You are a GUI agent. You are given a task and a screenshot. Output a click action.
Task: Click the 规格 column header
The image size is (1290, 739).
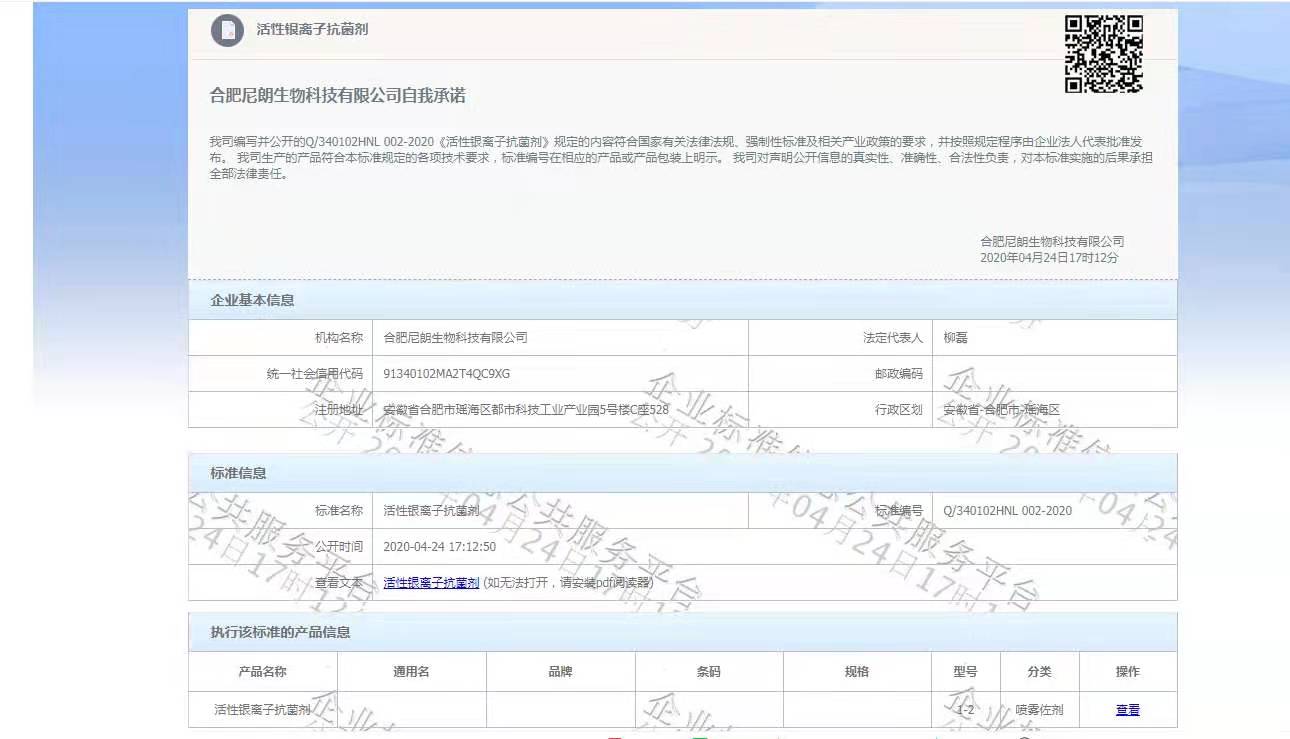856,672
